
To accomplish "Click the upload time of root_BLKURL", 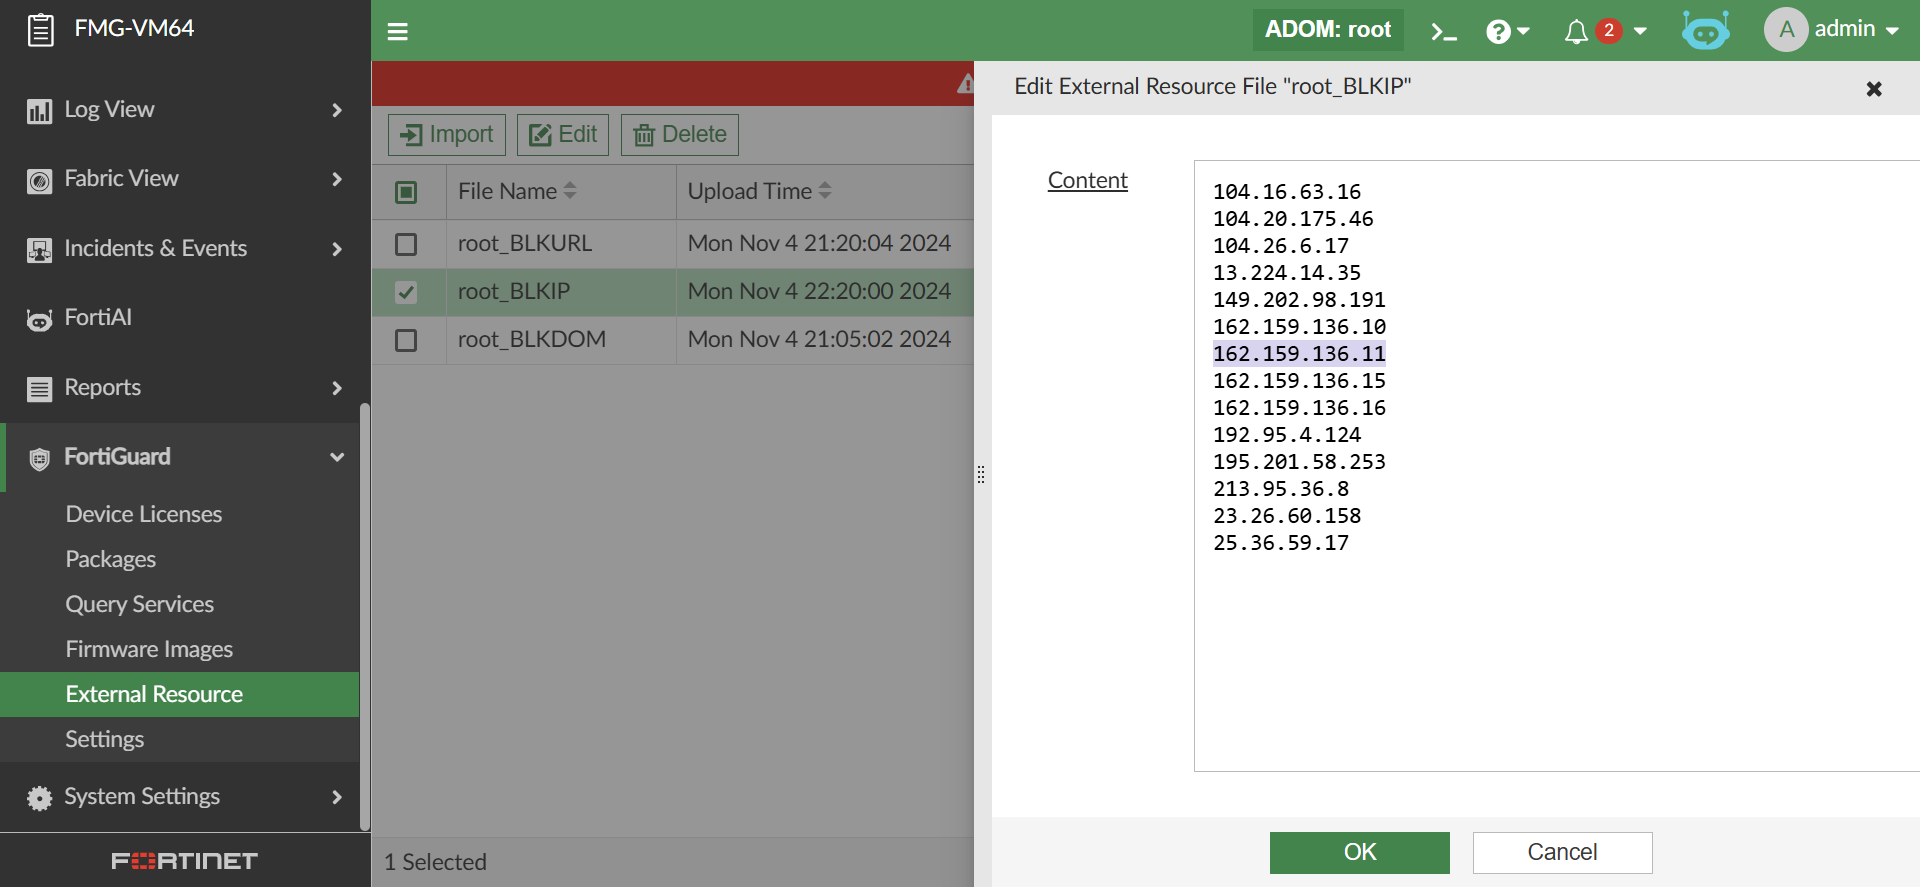I will point(819,244).
